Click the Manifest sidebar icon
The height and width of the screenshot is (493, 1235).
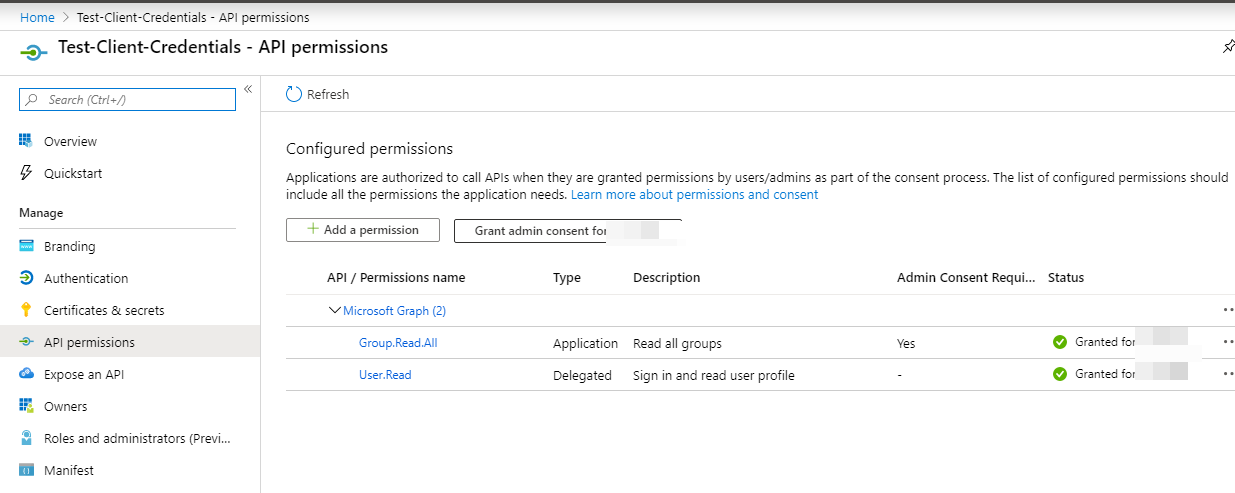pyautogui.click(x=27, y=470)
